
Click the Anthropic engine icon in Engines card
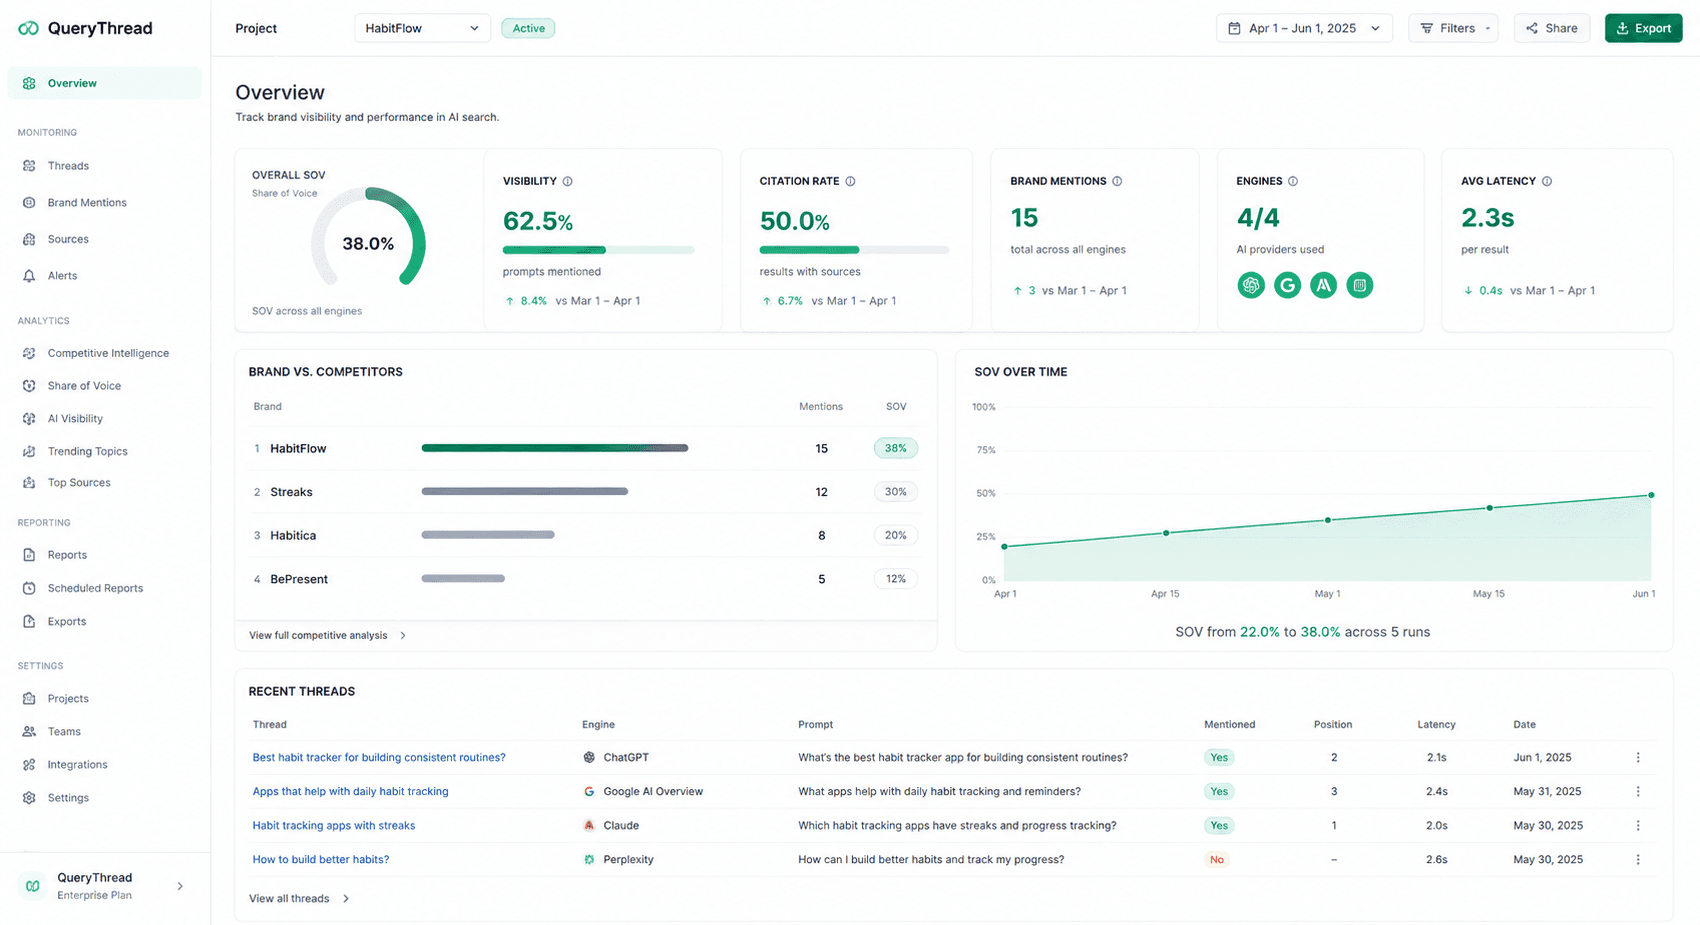click(1323, 285)
